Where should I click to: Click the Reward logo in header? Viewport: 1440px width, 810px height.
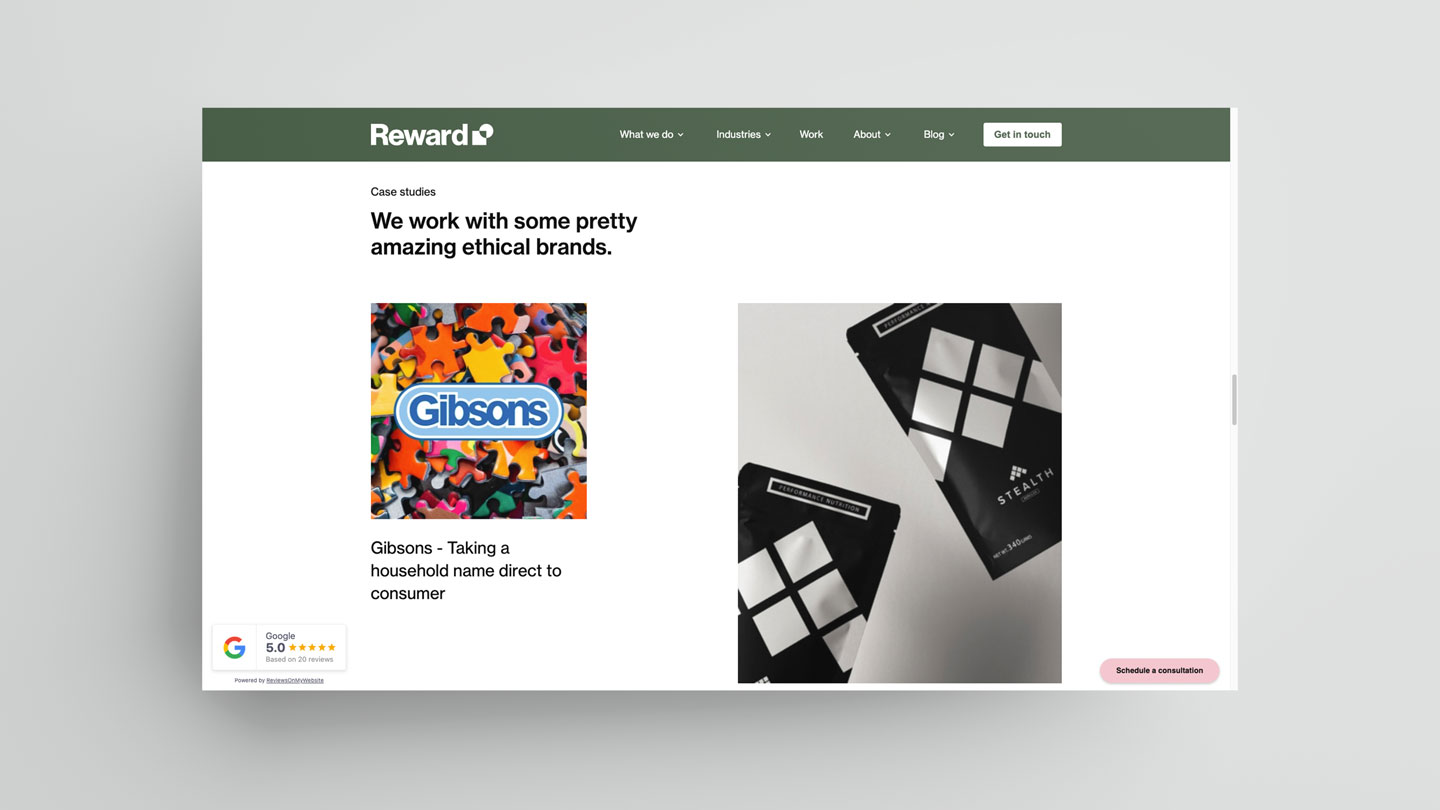click(431, 134)
